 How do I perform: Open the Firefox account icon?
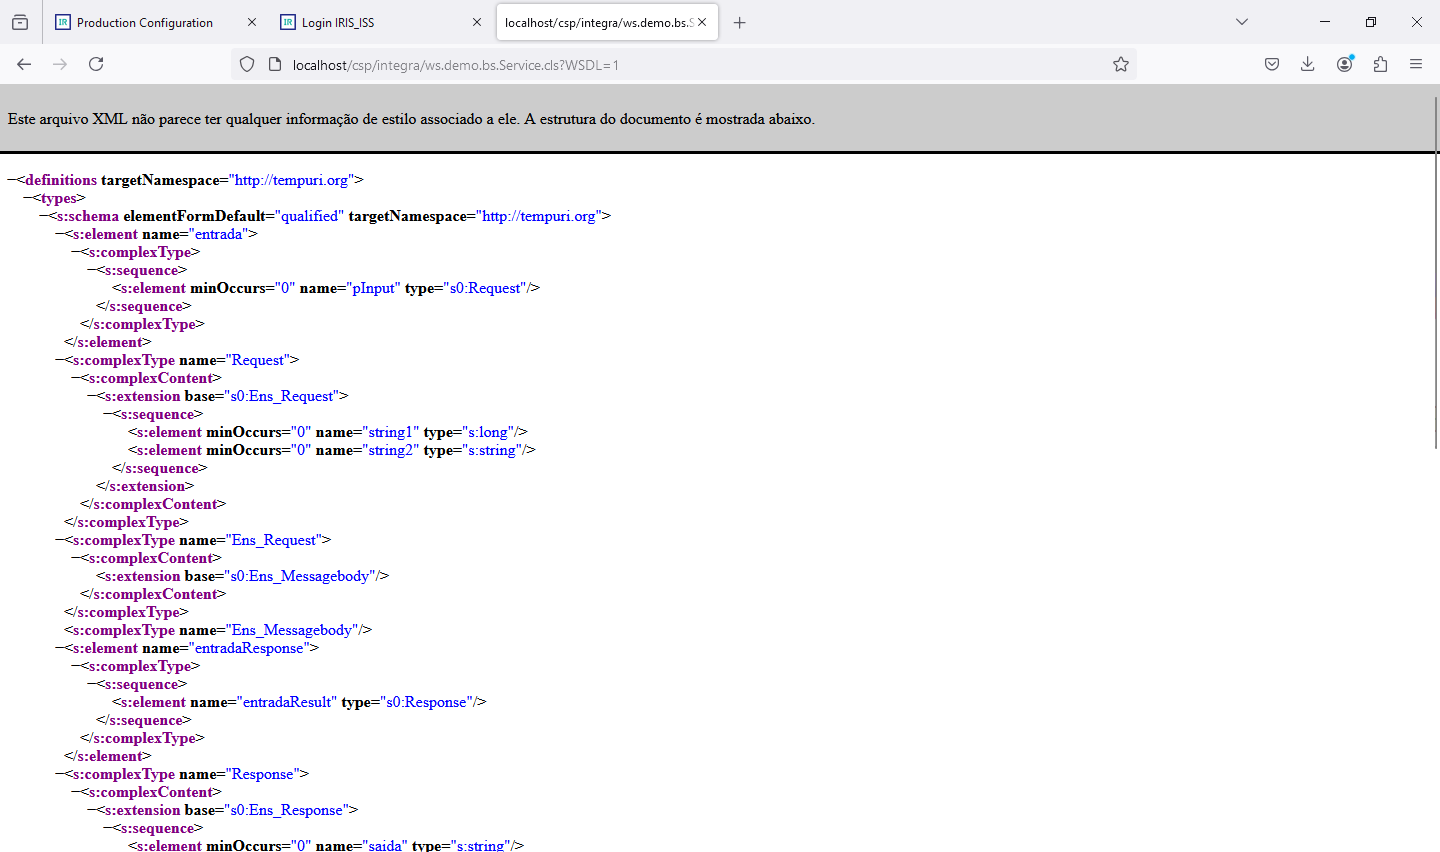(x=1344, y=64)
